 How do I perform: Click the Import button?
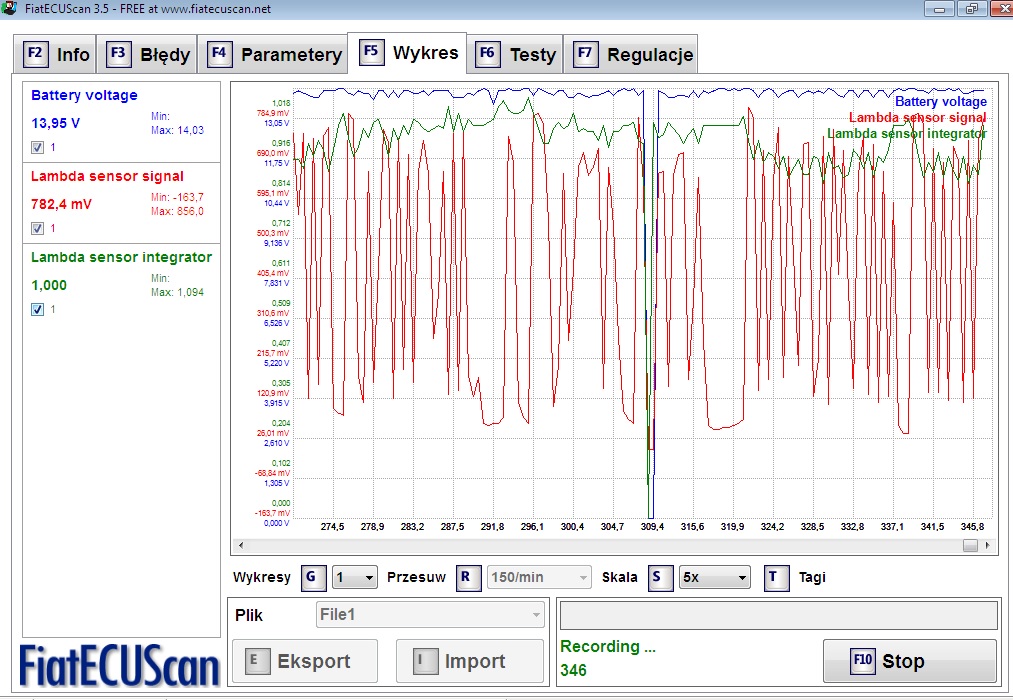click(470, 661)
